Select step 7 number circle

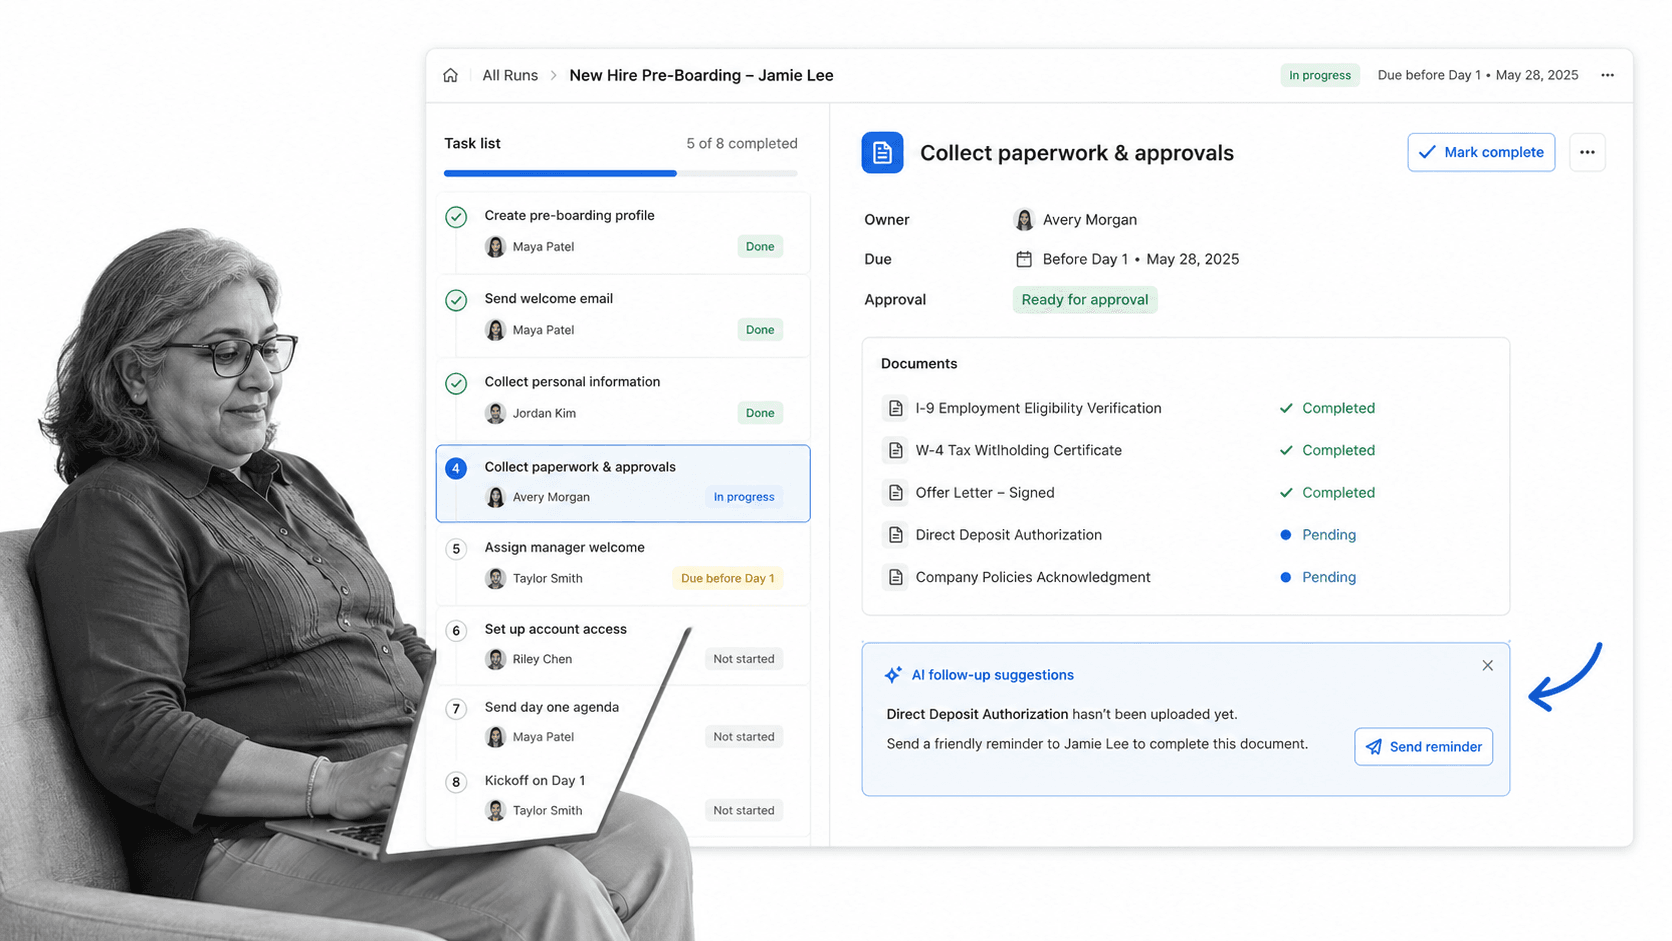click(x=456, y=709)
